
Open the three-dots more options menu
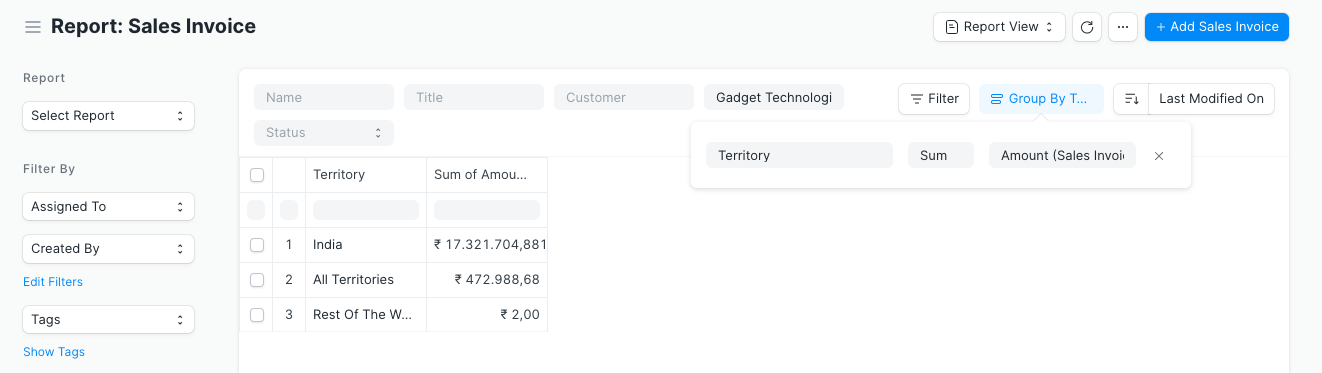[1123, 27]
